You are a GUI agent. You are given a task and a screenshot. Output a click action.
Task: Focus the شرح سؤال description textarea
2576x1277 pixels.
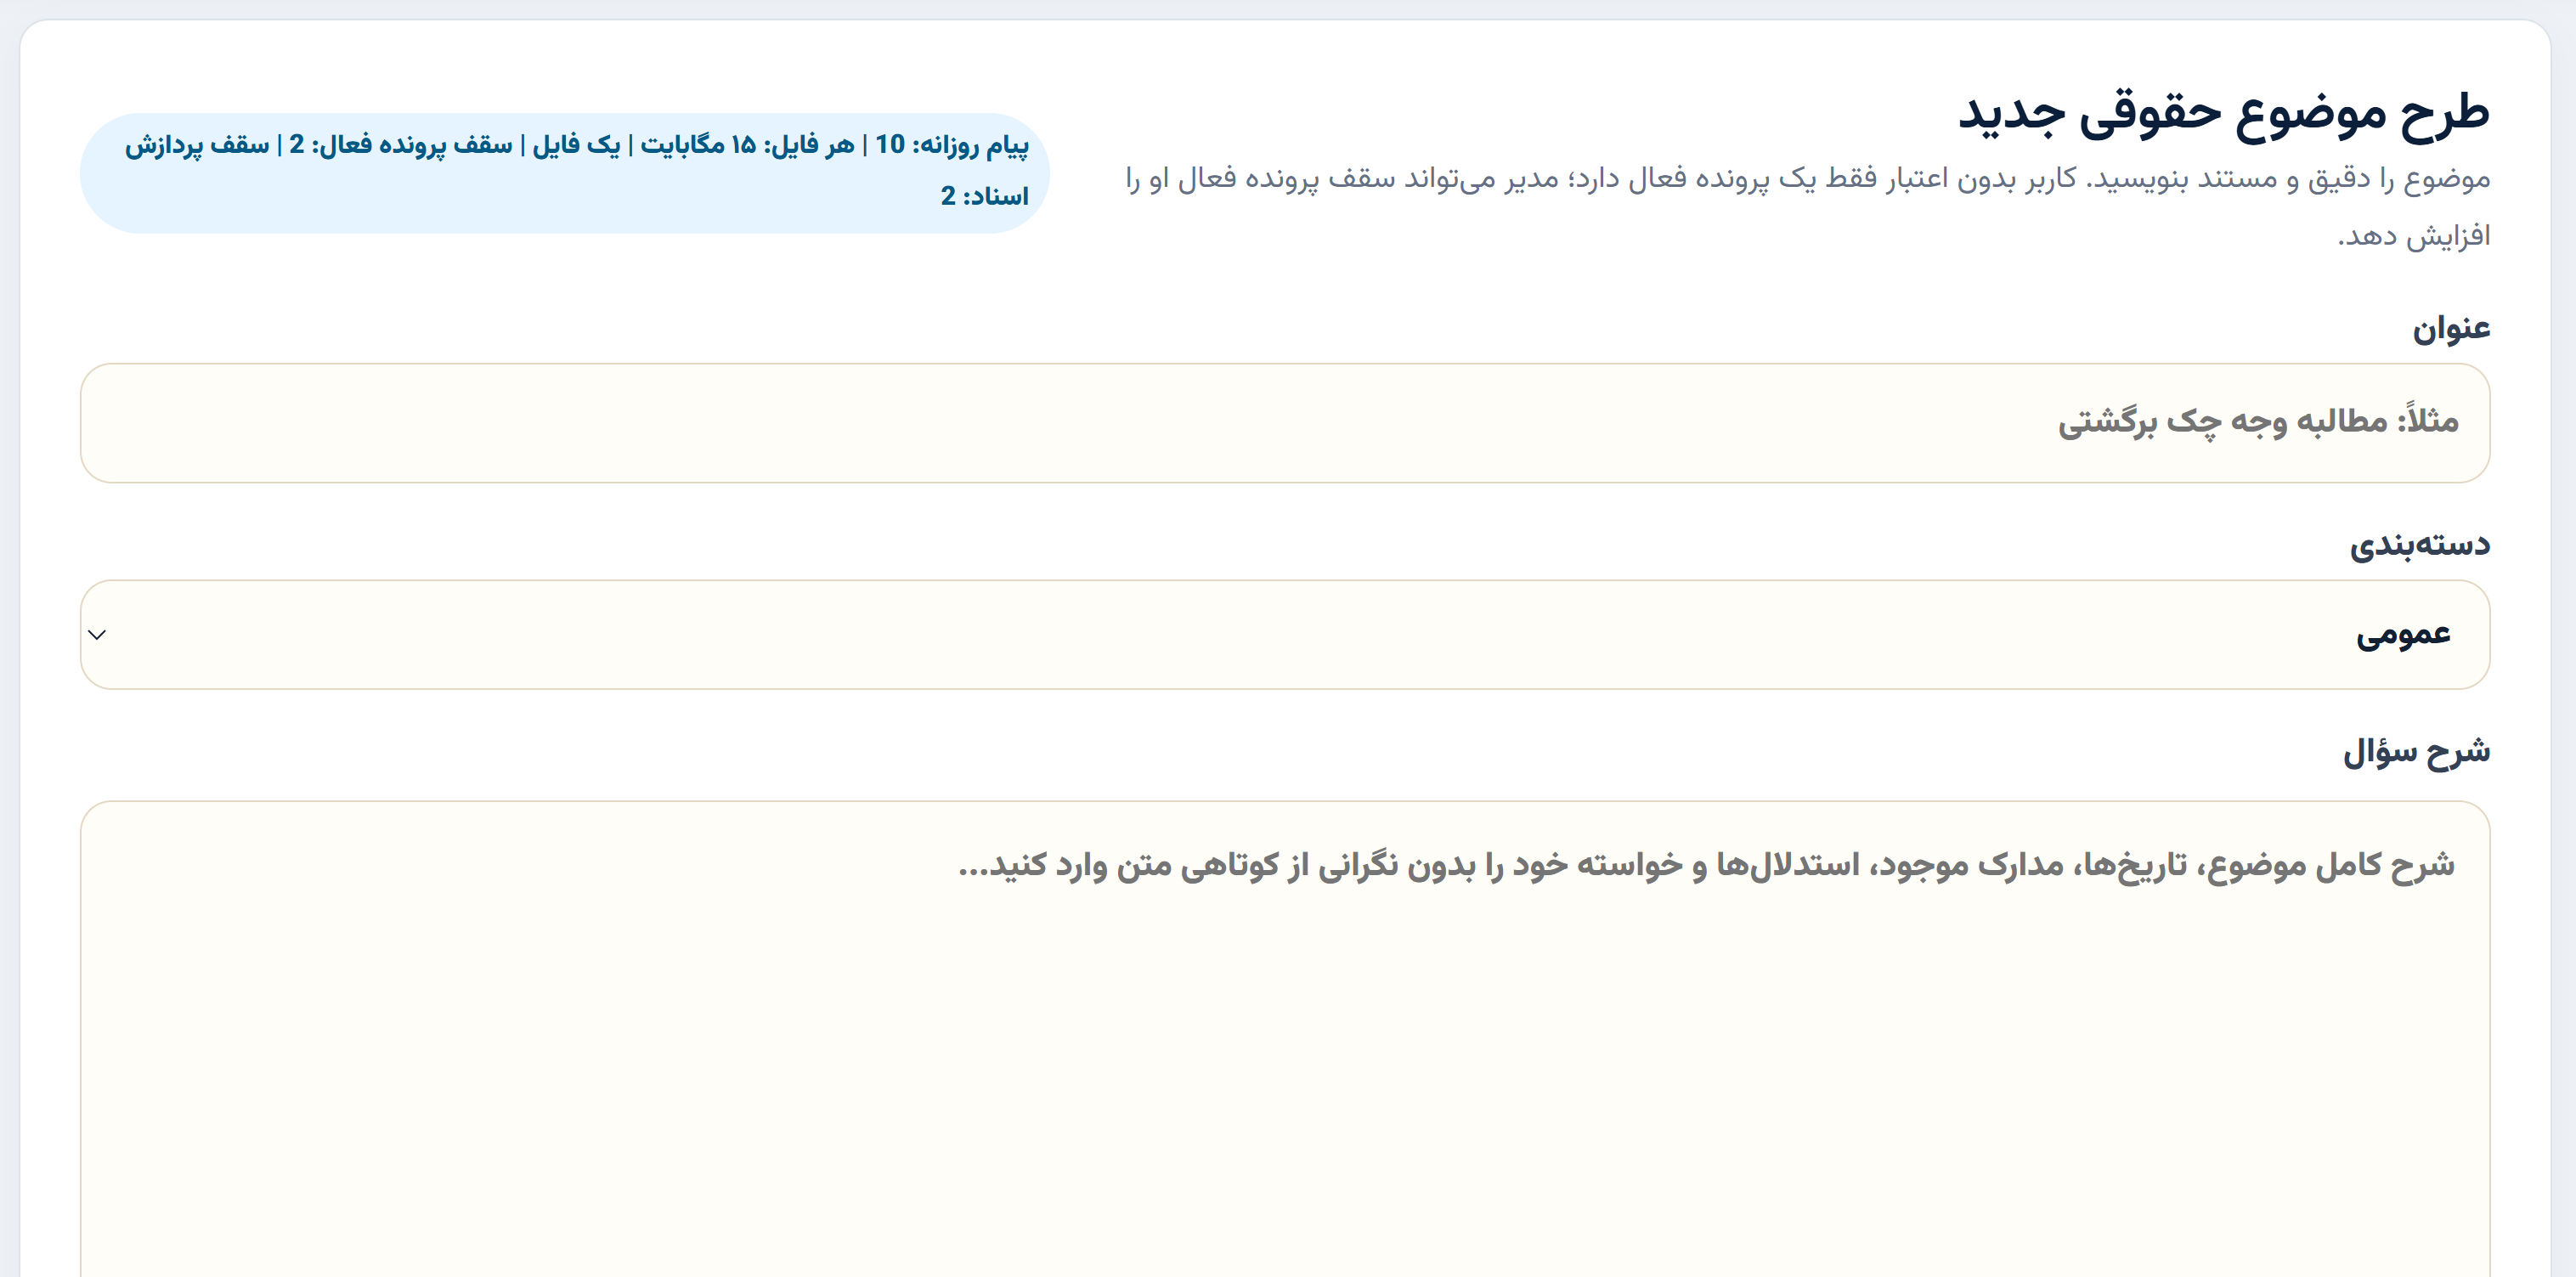coord(1284,1038)
